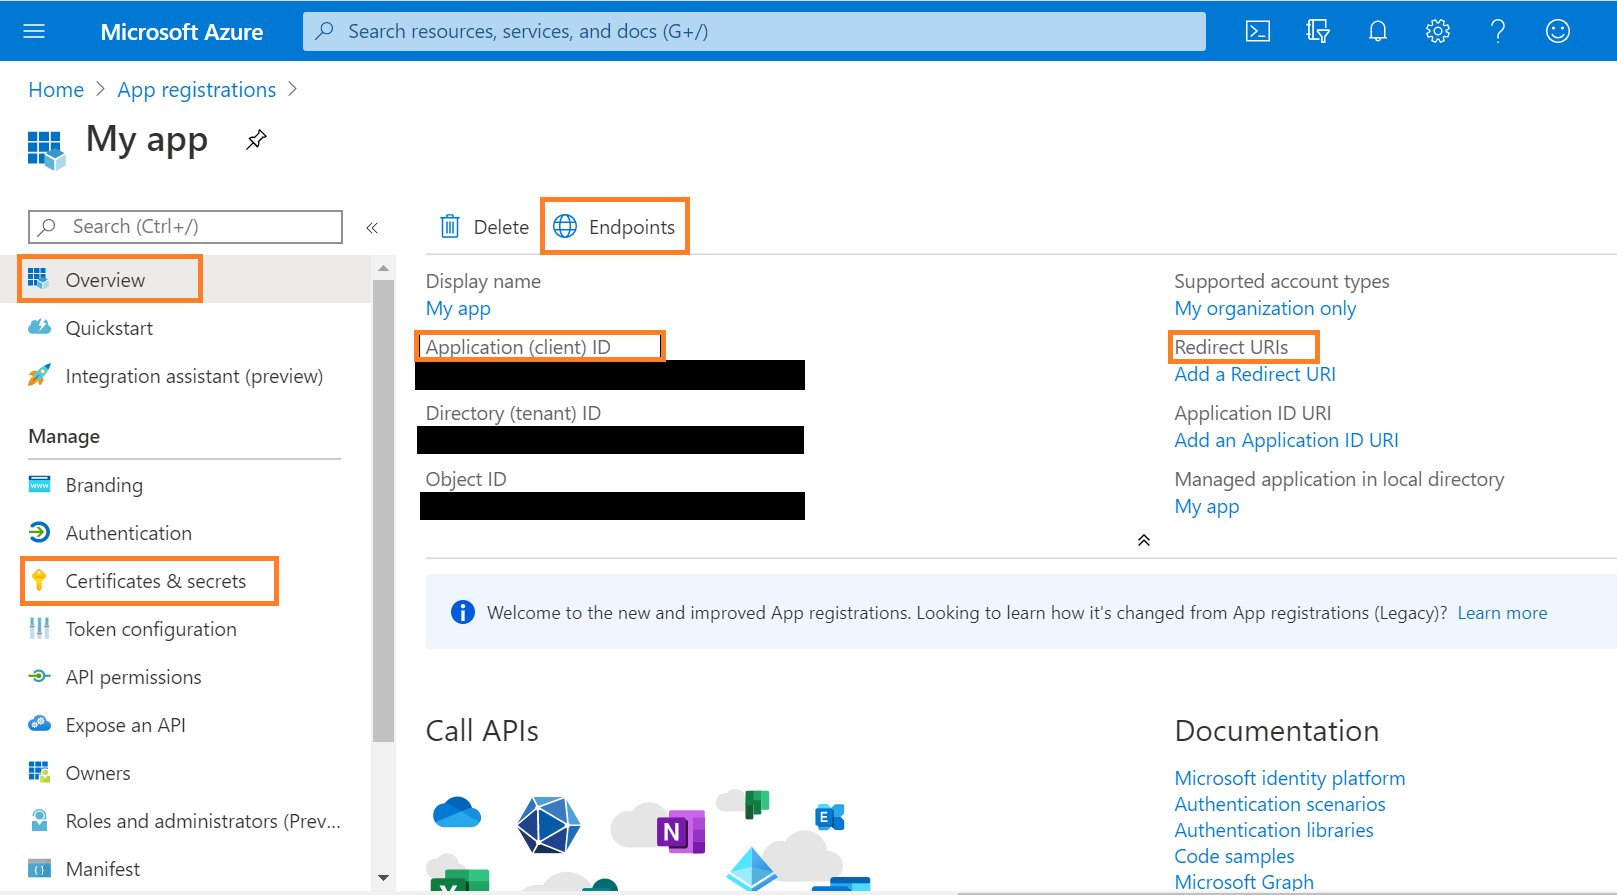The image size is (1617, 895).
Task: Focus the top resource search box
Action: click(754, 32)
